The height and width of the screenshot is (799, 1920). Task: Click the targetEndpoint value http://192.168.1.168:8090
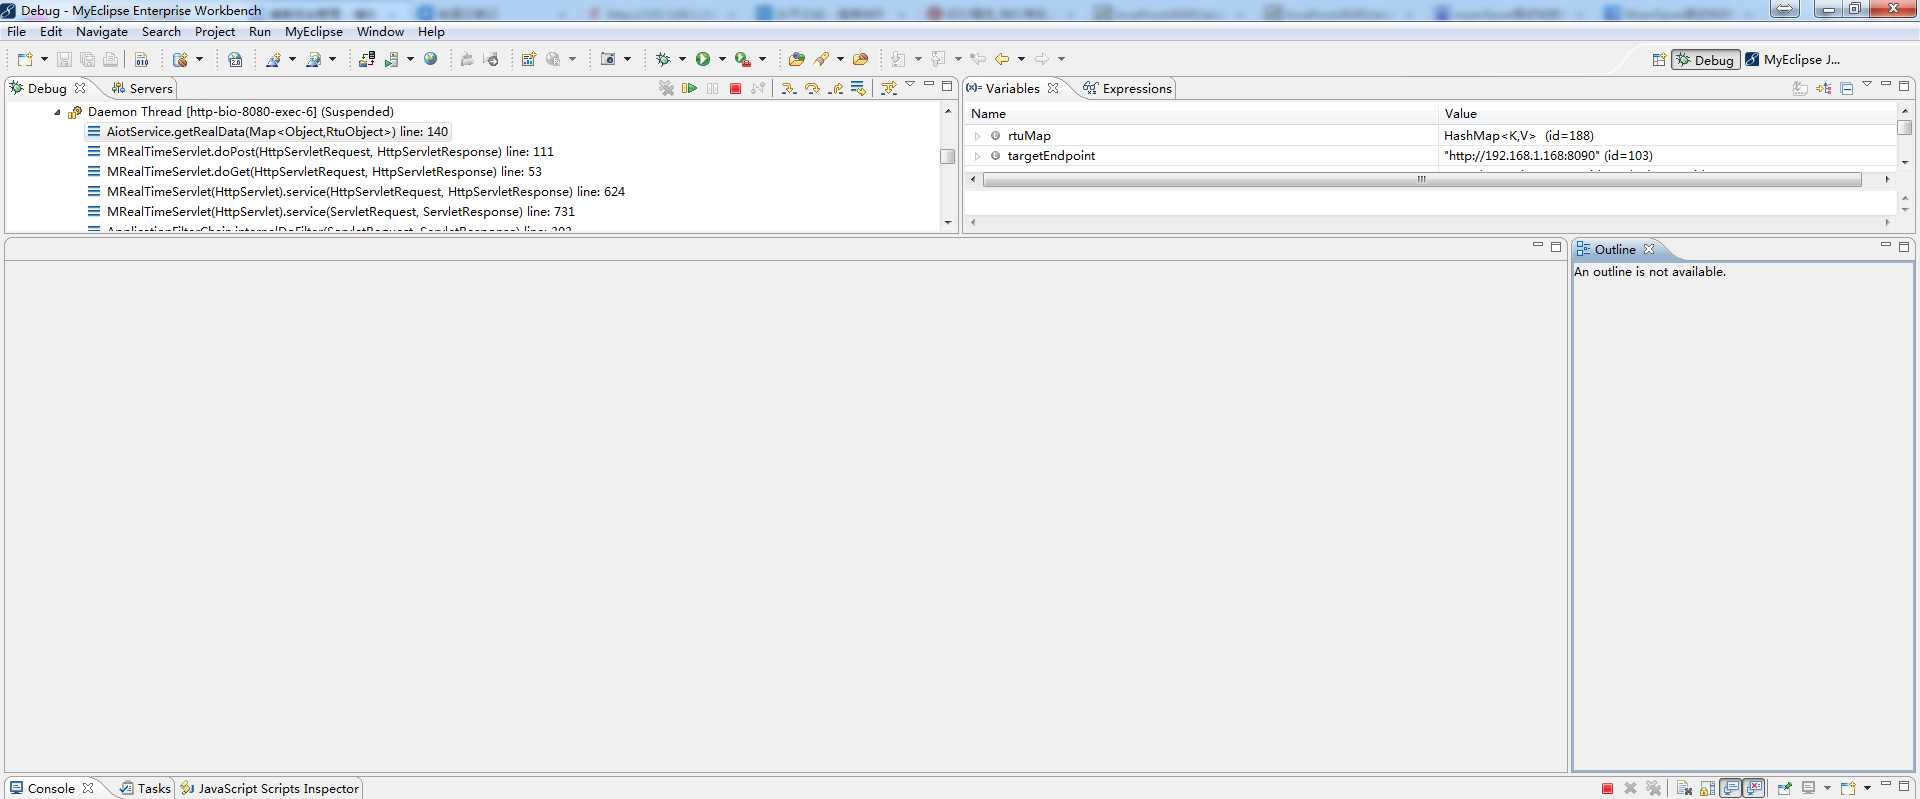point(1548,156)
